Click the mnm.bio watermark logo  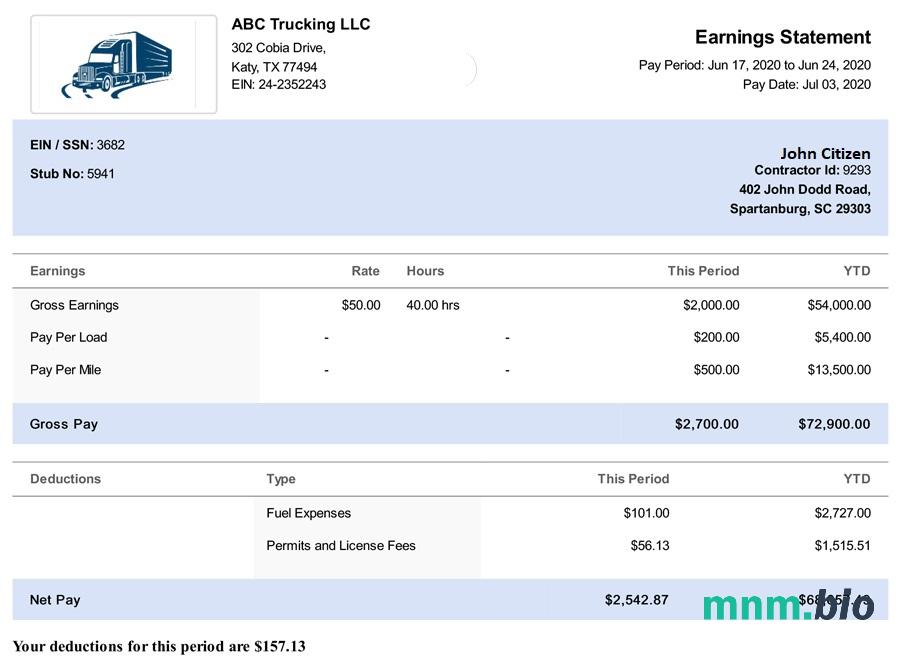[787, 604]
